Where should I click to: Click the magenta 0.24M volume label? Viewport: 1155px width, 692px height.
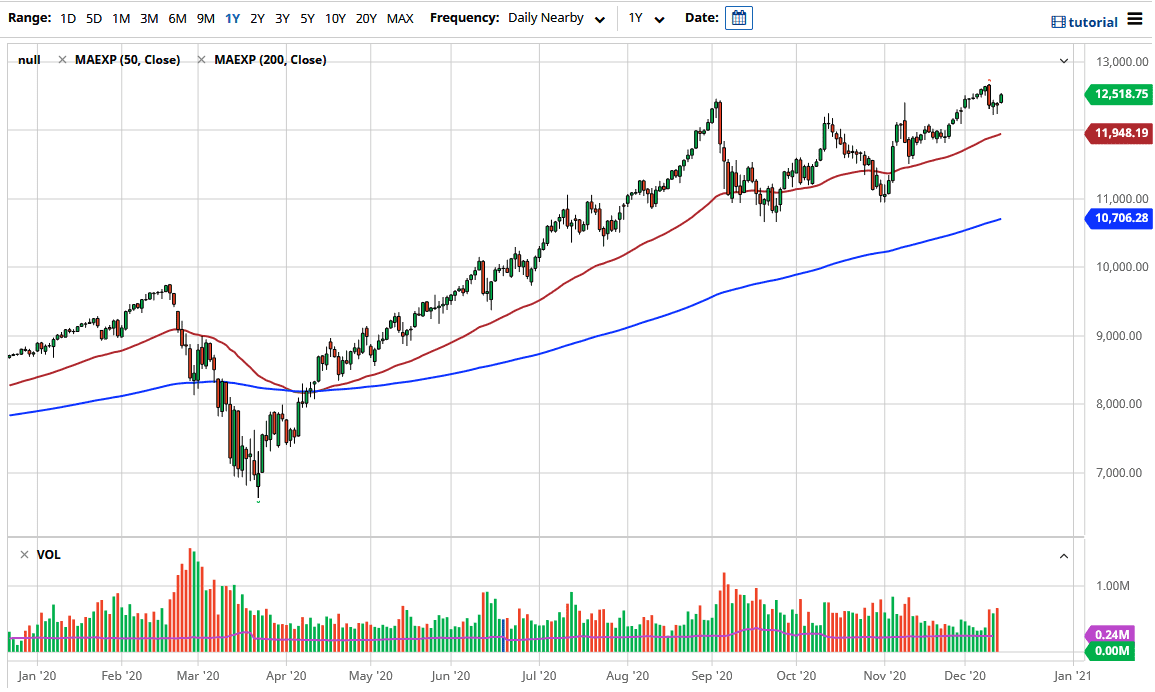(x=1113, y=634)
